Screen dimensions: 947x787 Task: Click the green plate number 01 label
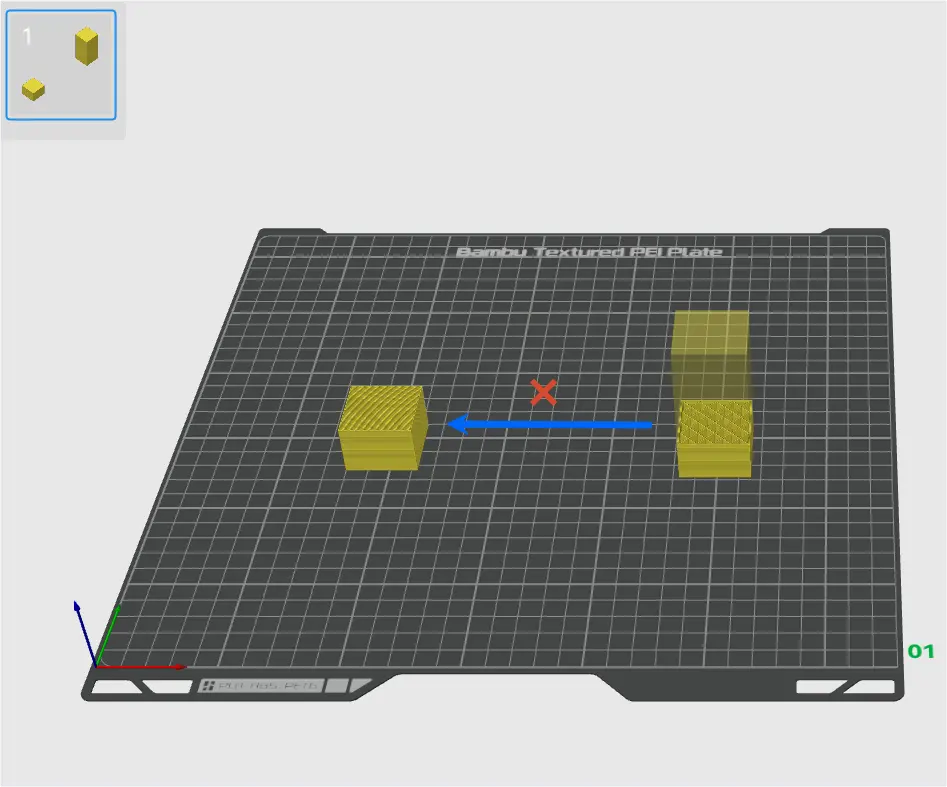tap(921, 651)
